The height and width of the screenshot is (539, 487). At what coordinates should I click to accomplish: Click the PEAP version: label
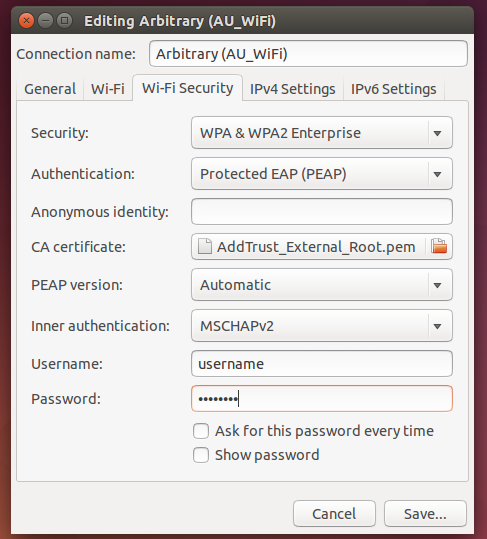coord(77,285)
